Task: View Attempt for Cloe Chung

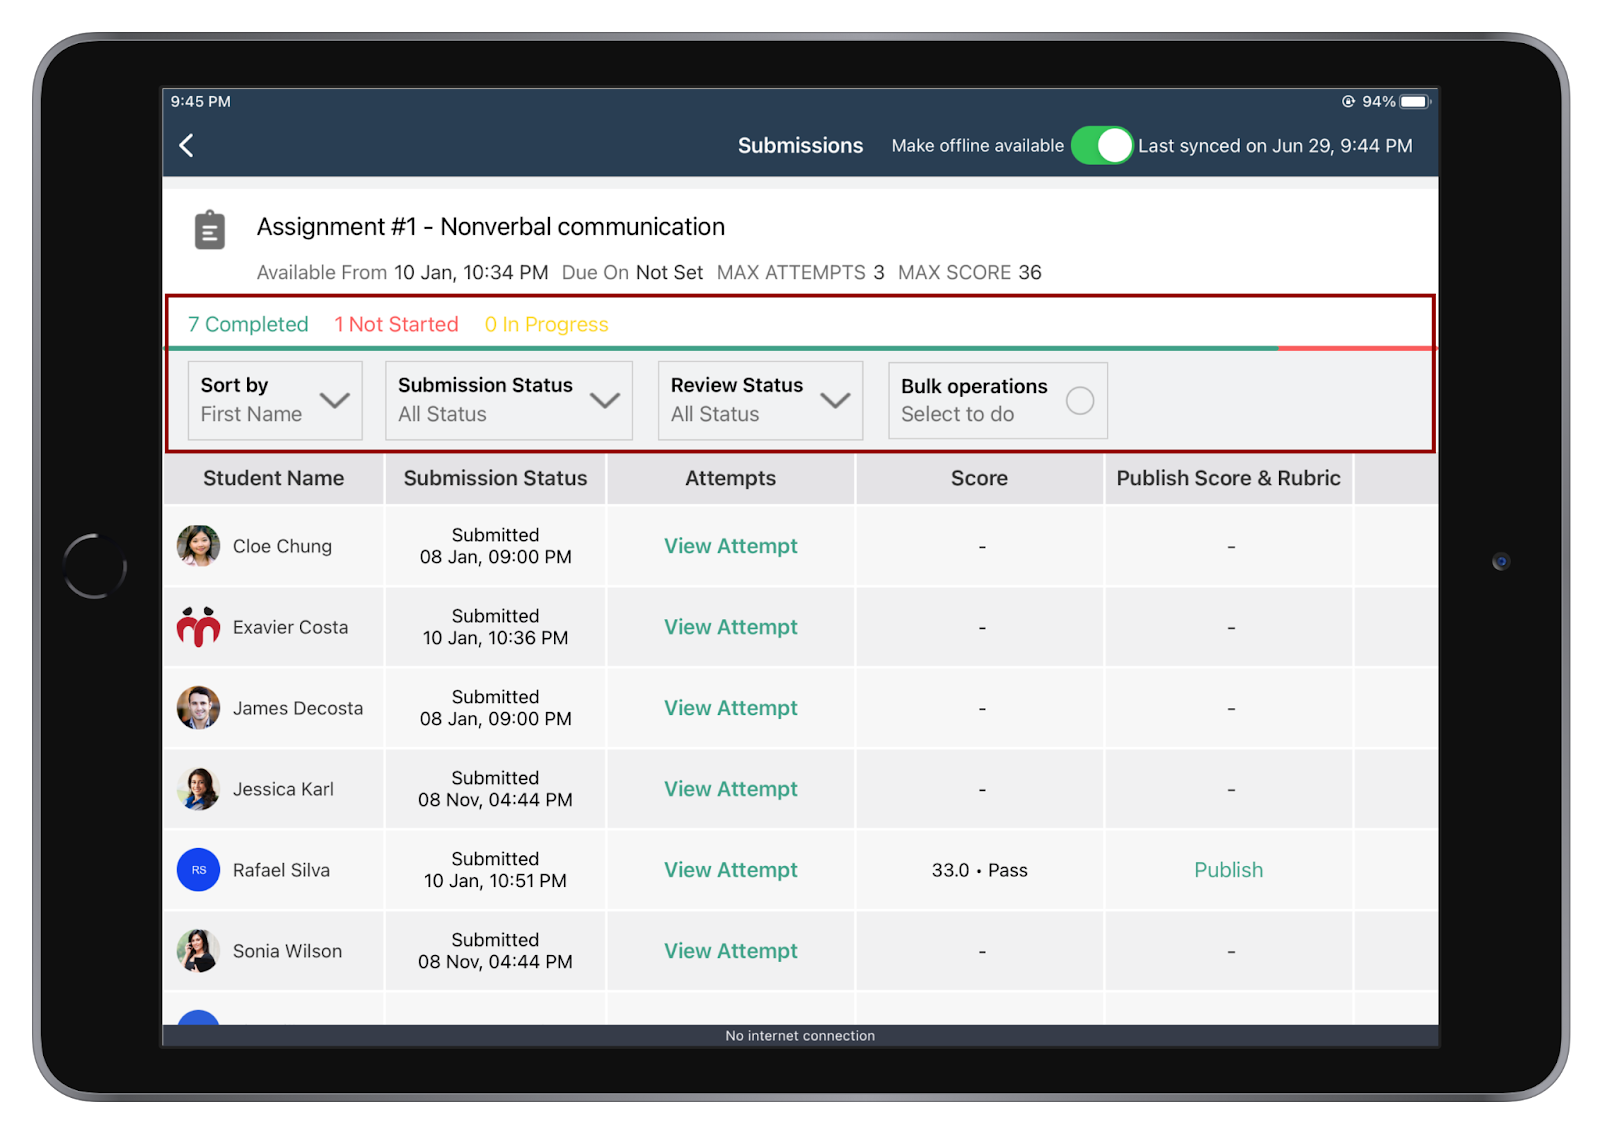Action: click(x=731, y=546)
